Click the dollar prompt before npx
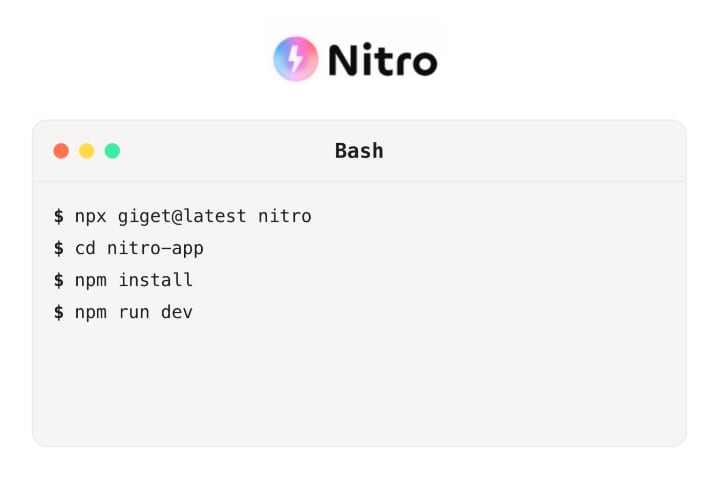The height and width of the screenshot is (480, 720). pyautogui.click(x=59, y=216)
